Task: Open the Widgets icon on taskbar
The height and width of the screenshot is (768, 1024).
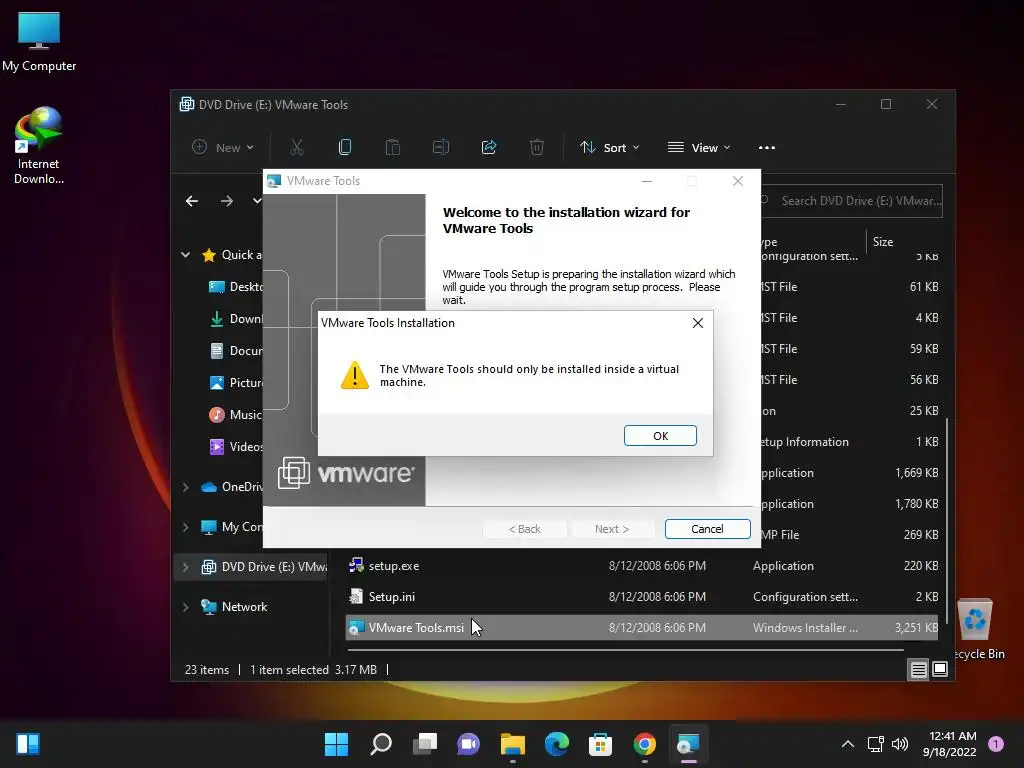Action: click(x=27, y=744)
